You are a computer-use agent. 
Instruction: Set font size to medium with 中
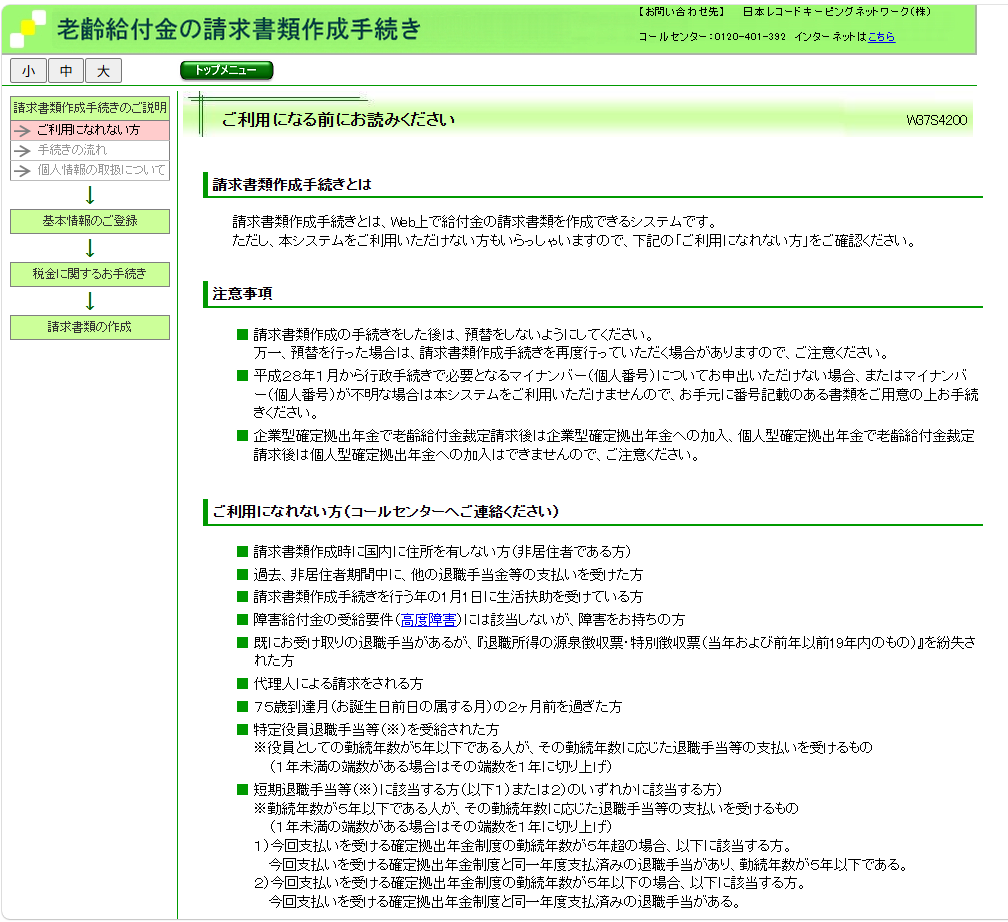point(66,71)
